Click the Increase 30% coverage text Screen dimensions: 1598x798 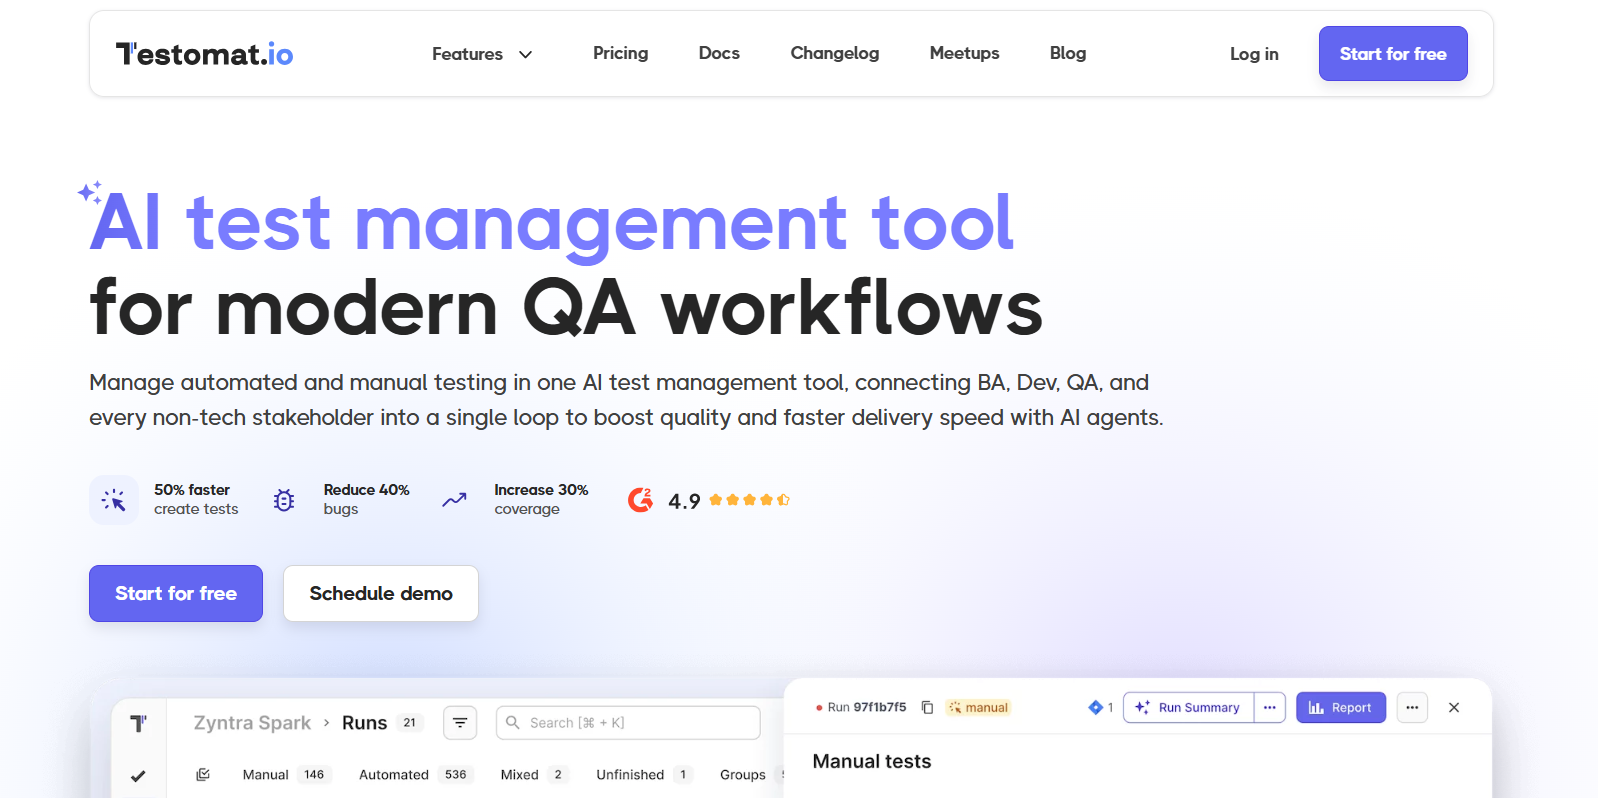point(541,499)
